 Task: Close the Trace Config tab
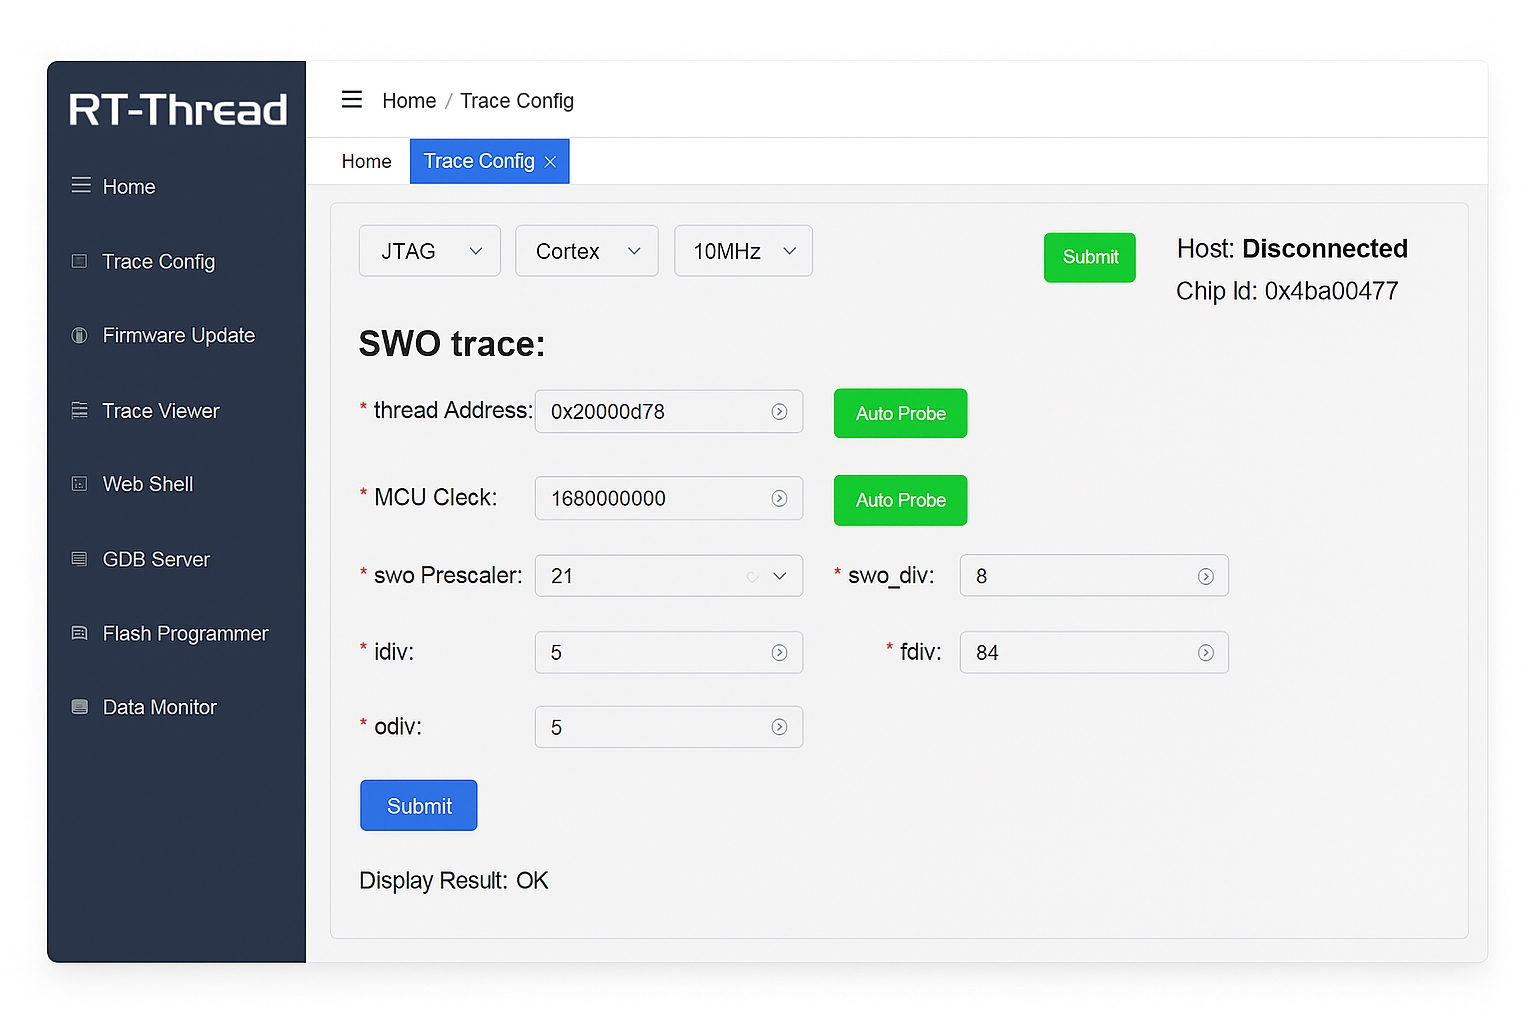550,162
